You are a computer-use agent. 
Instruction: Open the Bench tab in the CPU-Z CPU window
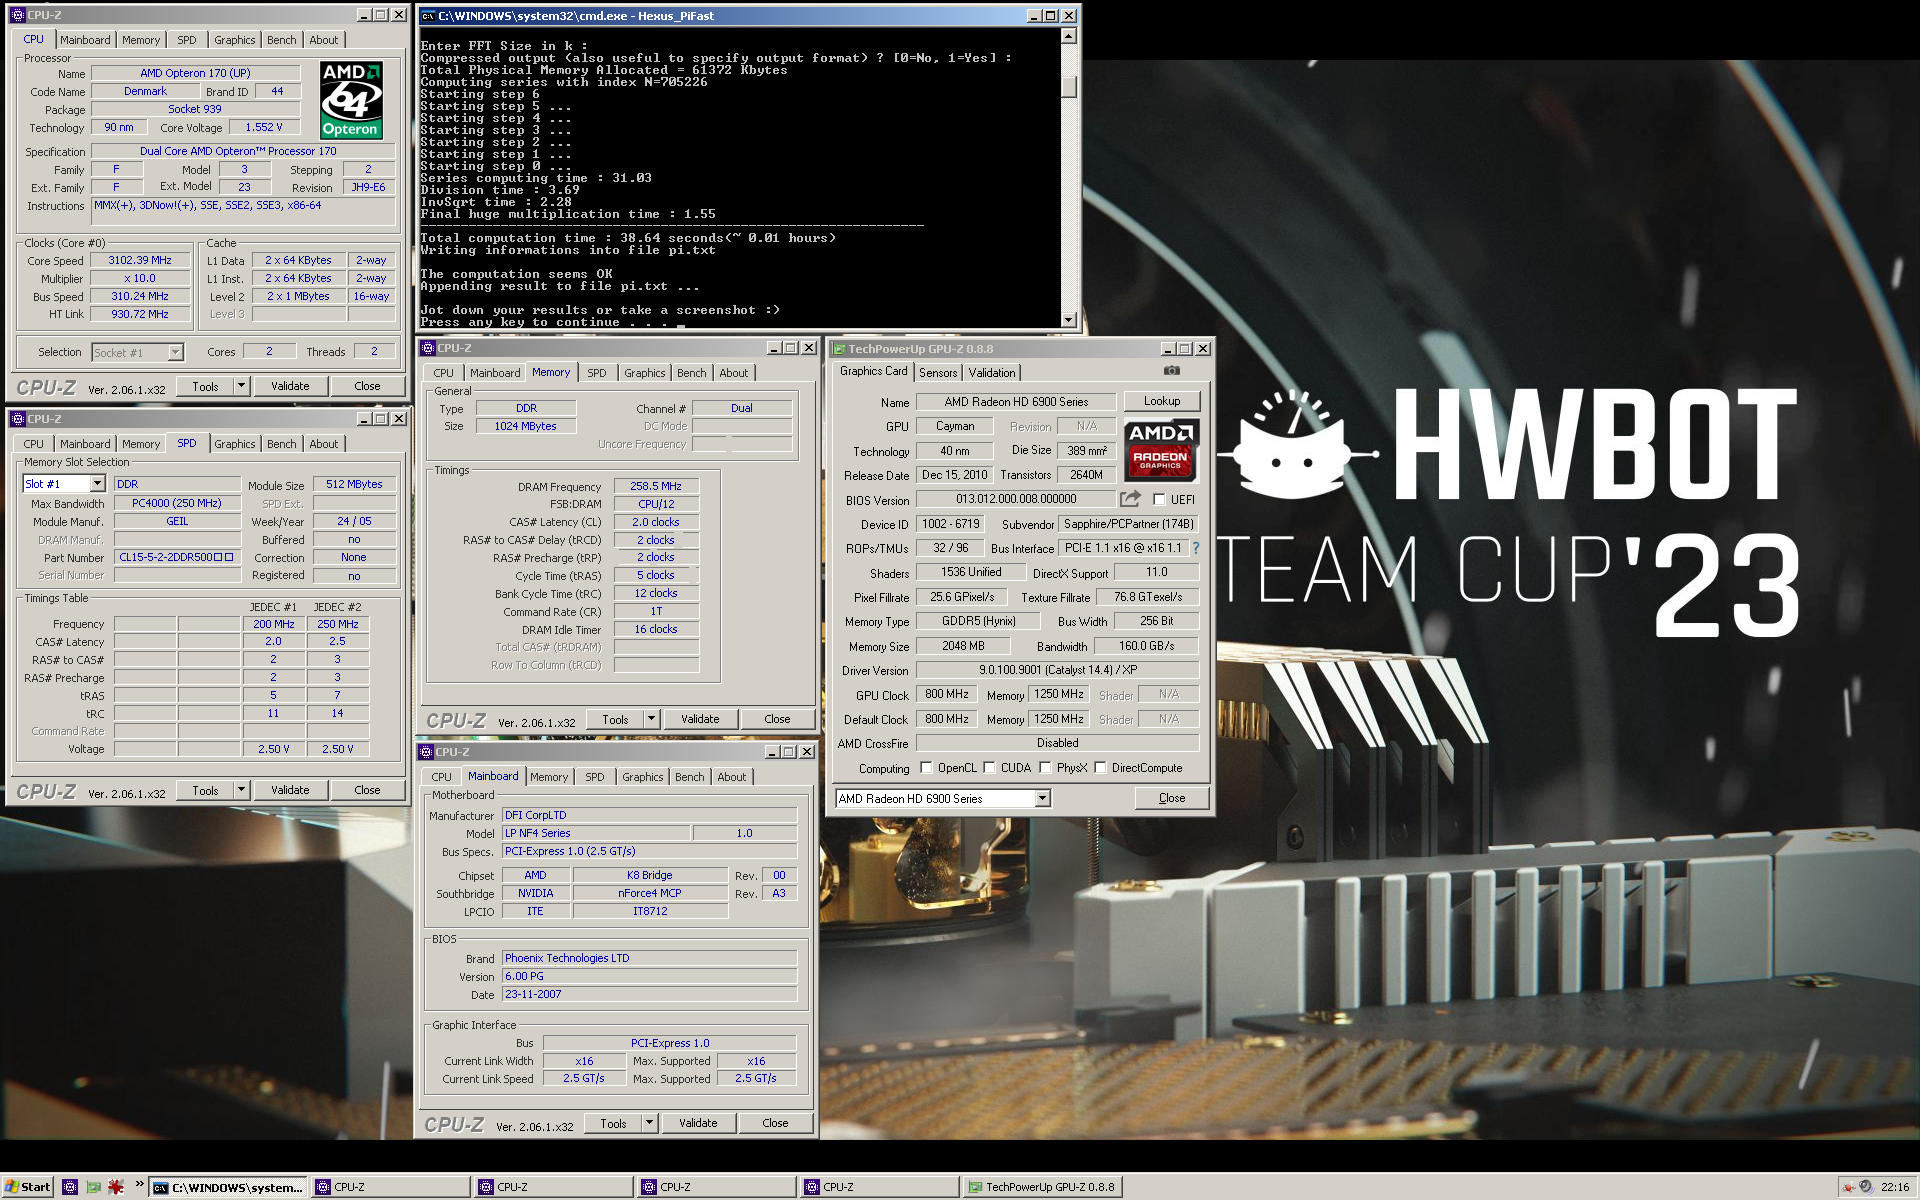click(x=282, y=40)
